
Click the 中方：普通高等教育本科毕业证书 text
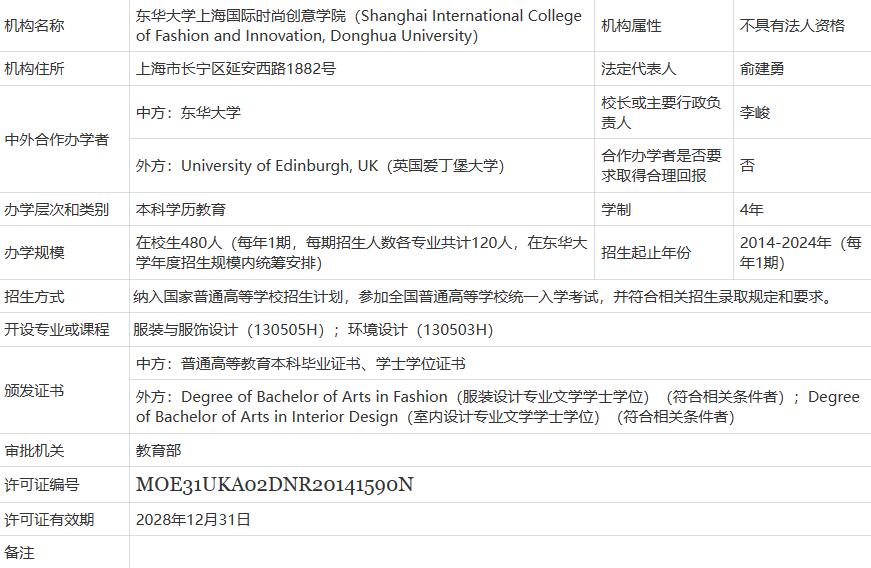(301, 364)
